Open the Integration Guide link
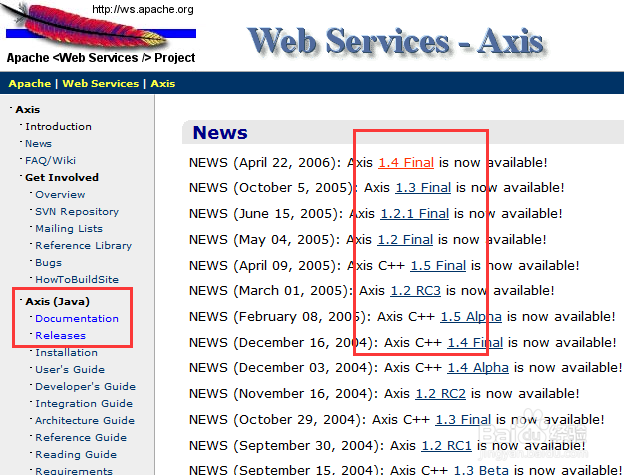The height and width of the screenshot is (475, 624). coord(84,404)
